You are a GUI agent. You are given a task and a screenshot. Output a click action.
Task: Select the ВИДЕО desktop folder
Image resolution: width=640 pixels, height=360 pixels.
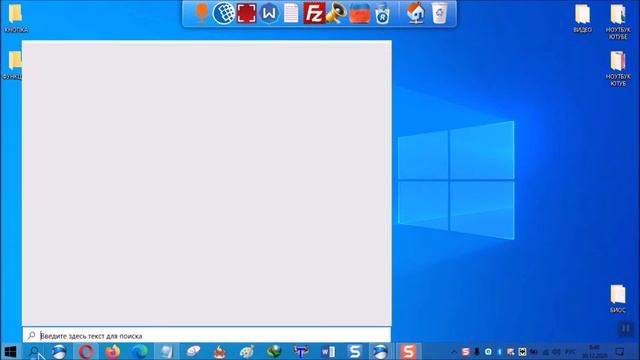point(582,18)
